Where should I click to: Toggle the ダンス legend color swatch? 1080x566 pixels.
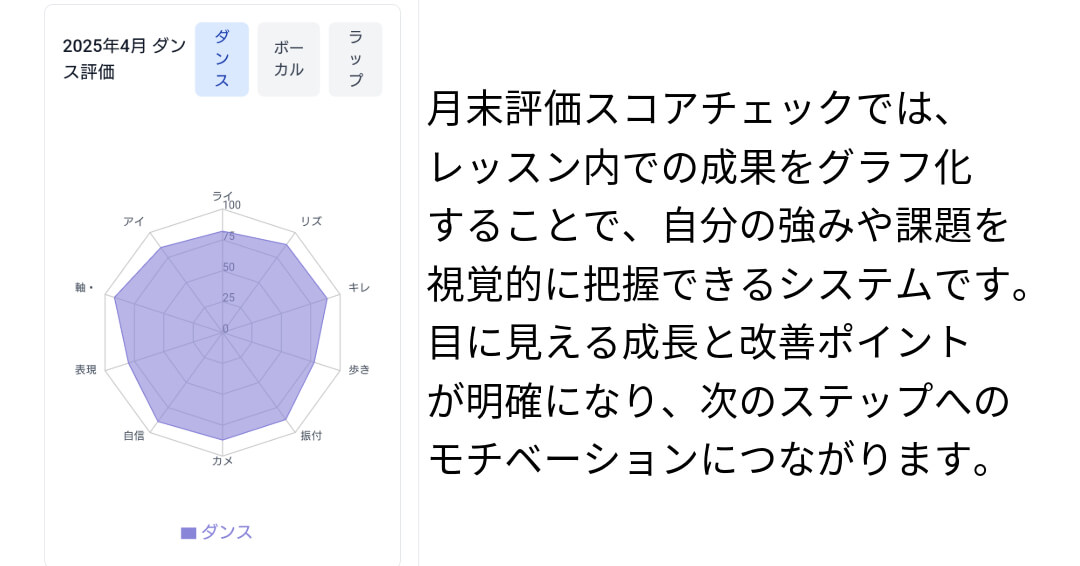[189, 533]
